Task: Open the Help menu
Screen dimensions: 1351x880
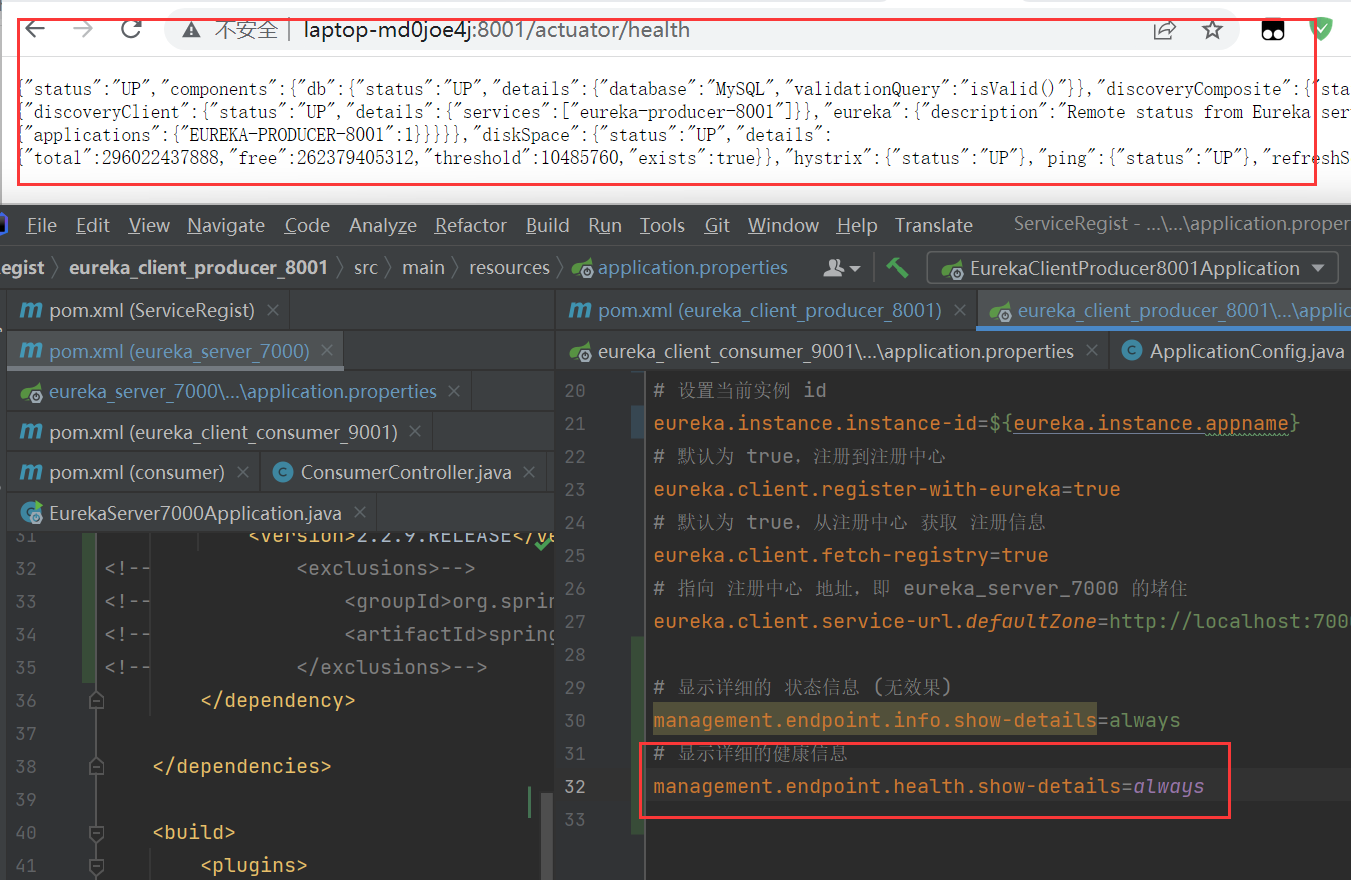Action: [857, 225]
